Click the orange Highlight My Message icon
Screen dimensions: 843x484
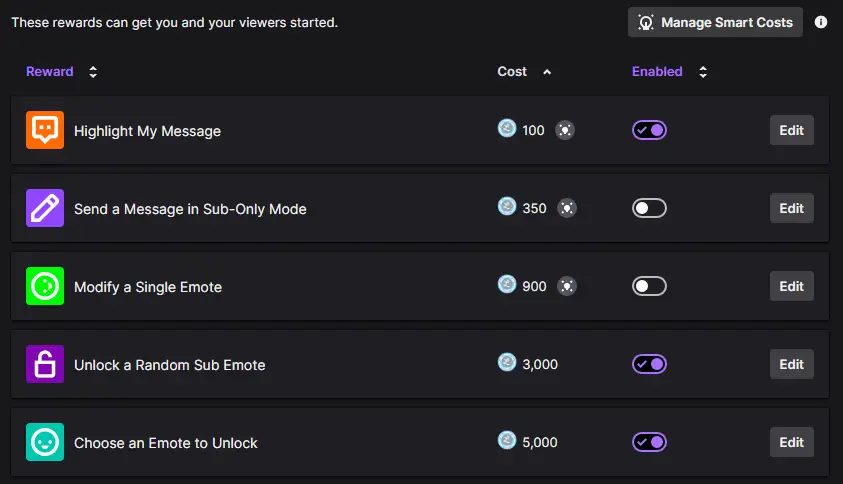click(x=45, y=130)
